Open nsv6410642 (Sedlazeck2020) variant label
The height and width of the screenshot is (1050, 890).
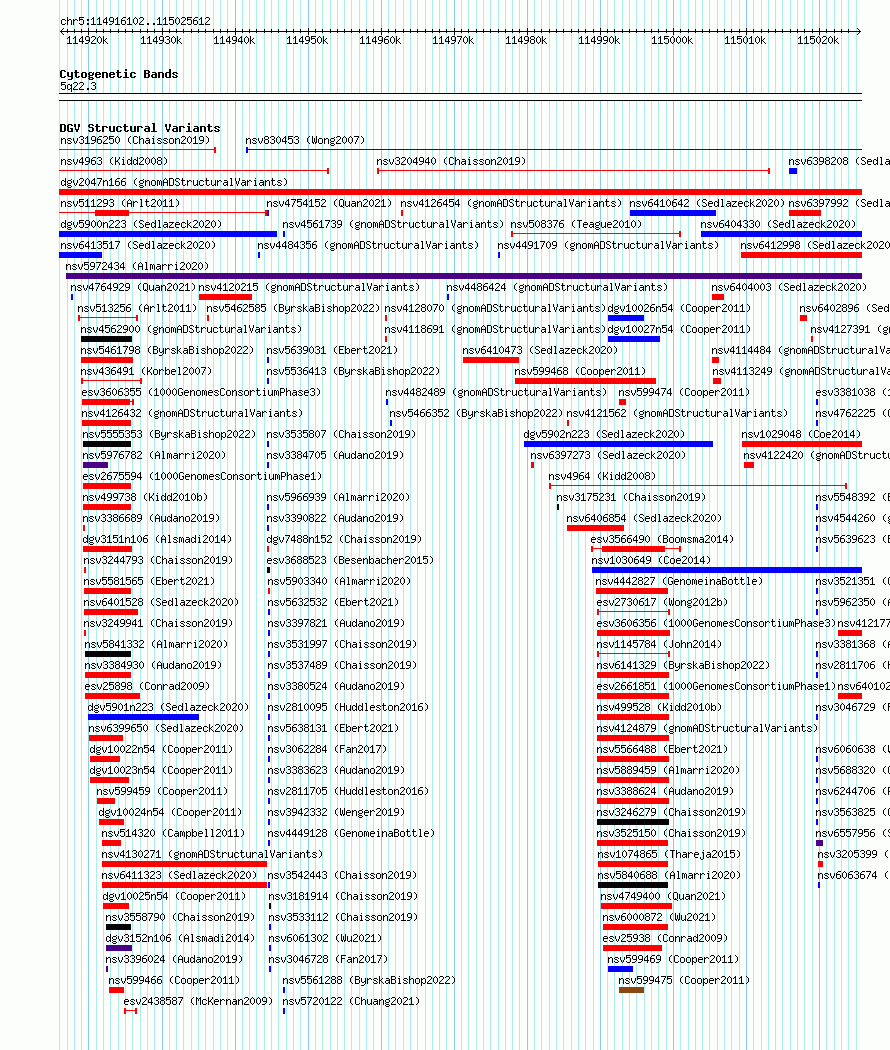(707, 203)
